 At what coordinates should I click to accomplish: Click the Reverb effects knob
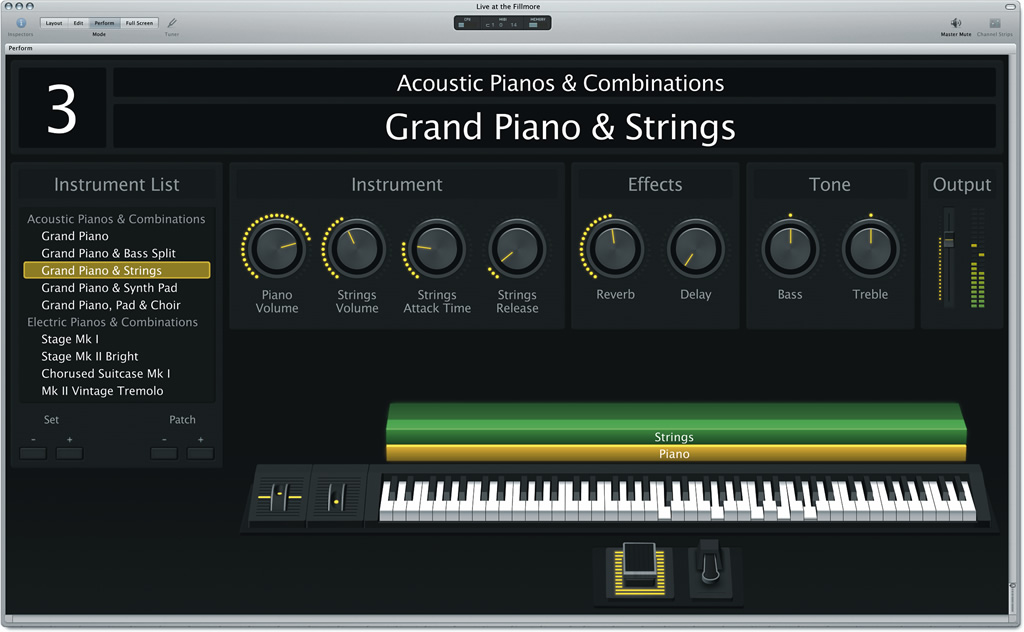point(613,249)
